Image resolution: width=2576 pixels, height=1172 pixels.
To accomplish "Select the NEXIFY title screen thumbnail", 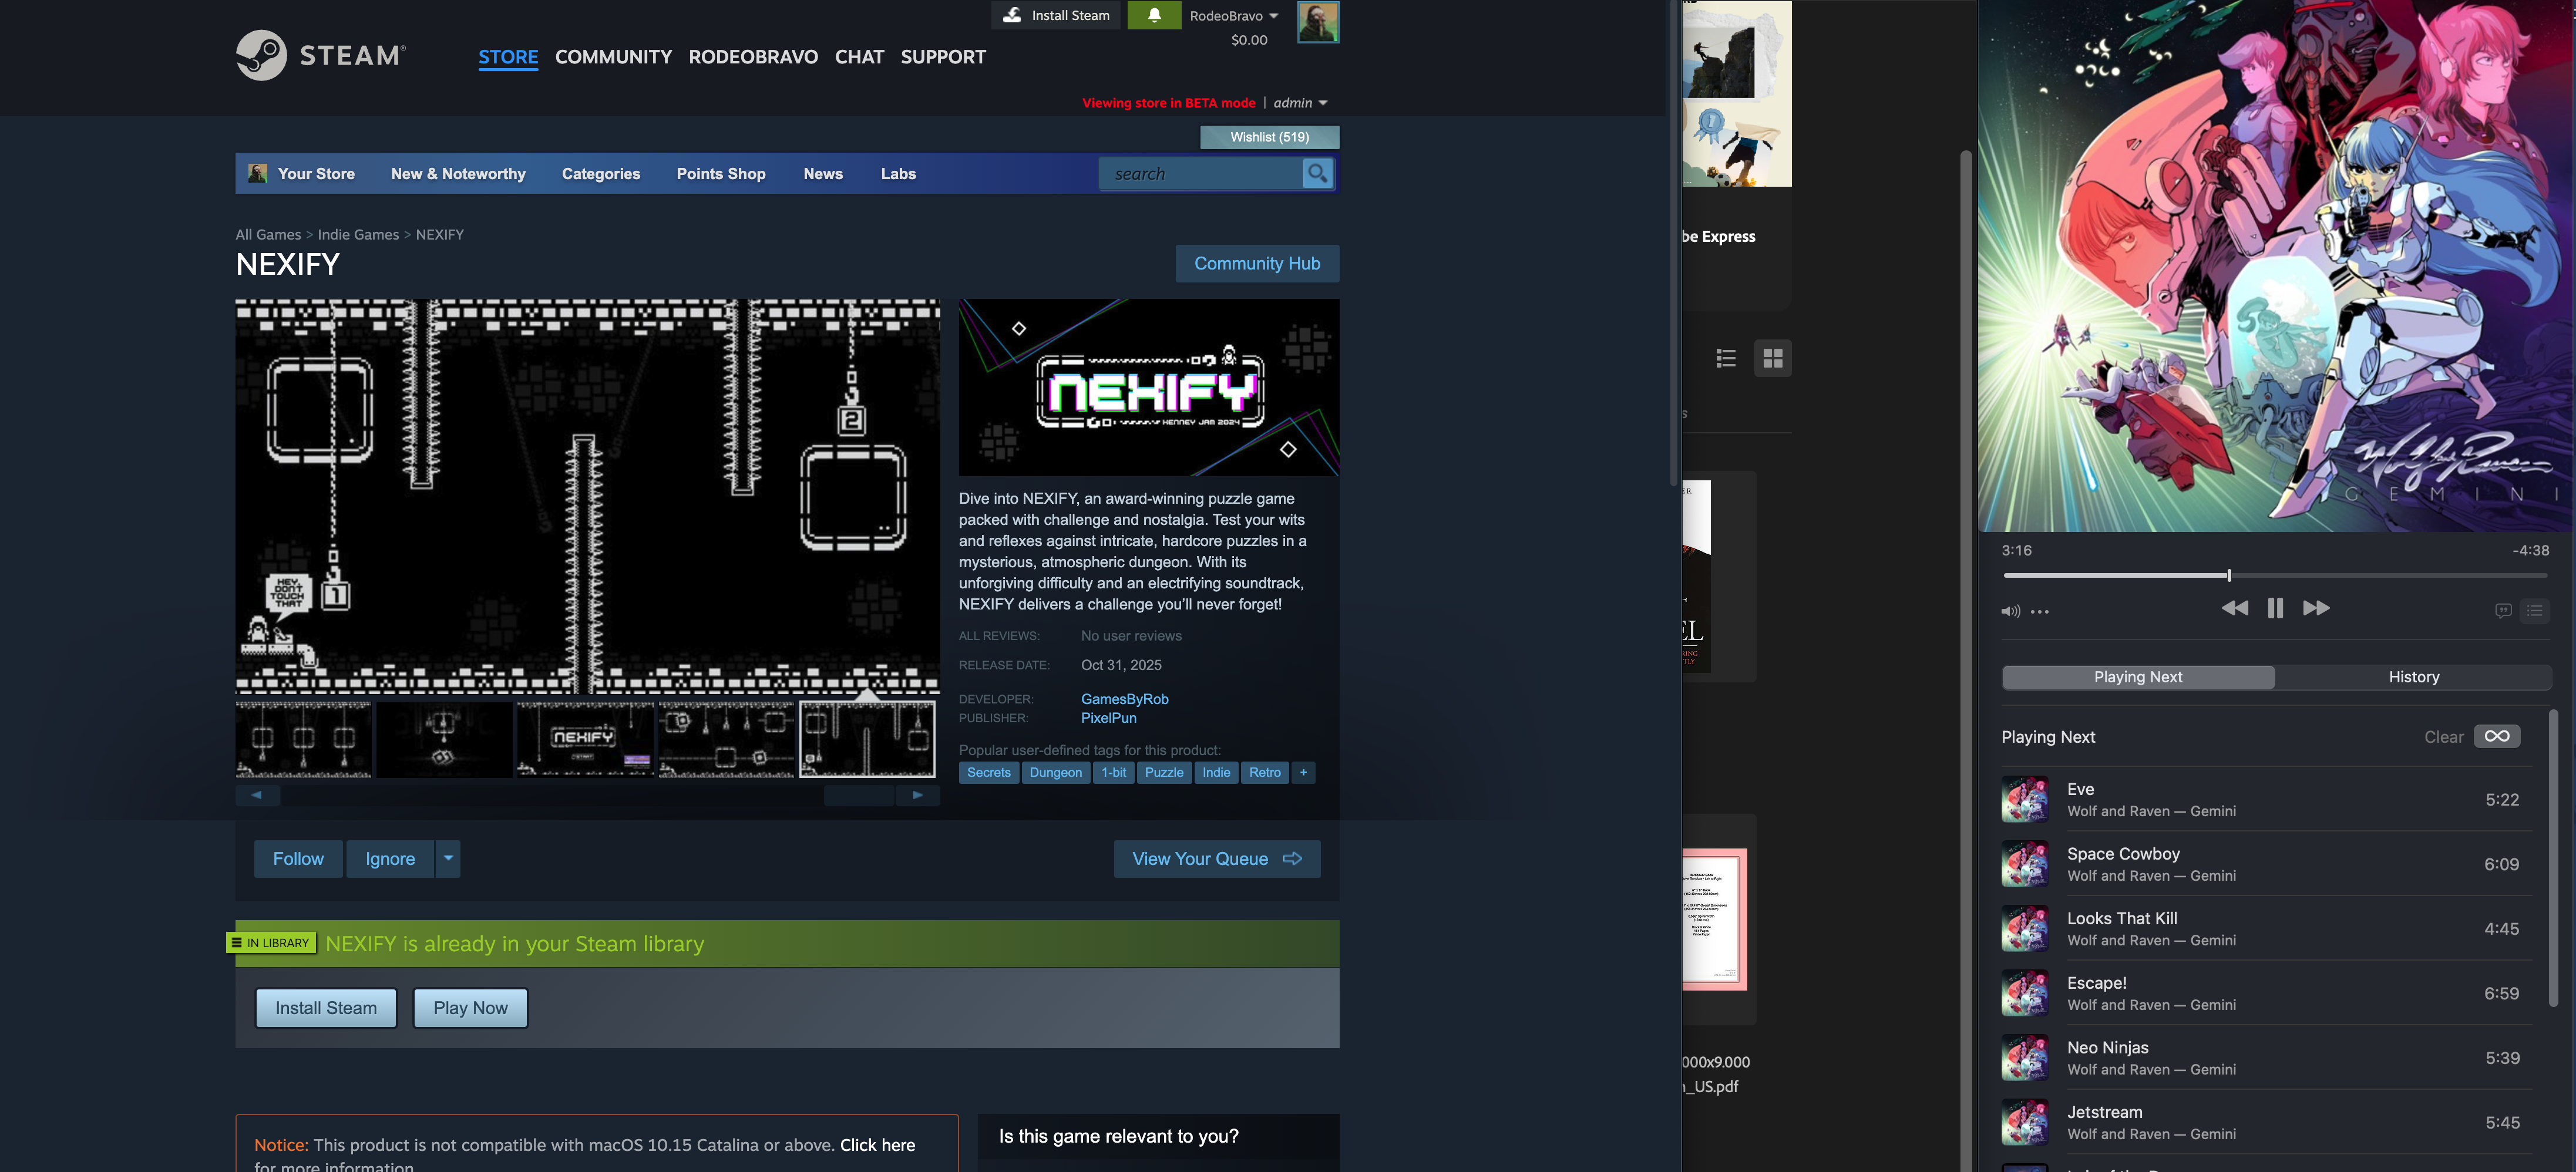I will tap(585, 739).
